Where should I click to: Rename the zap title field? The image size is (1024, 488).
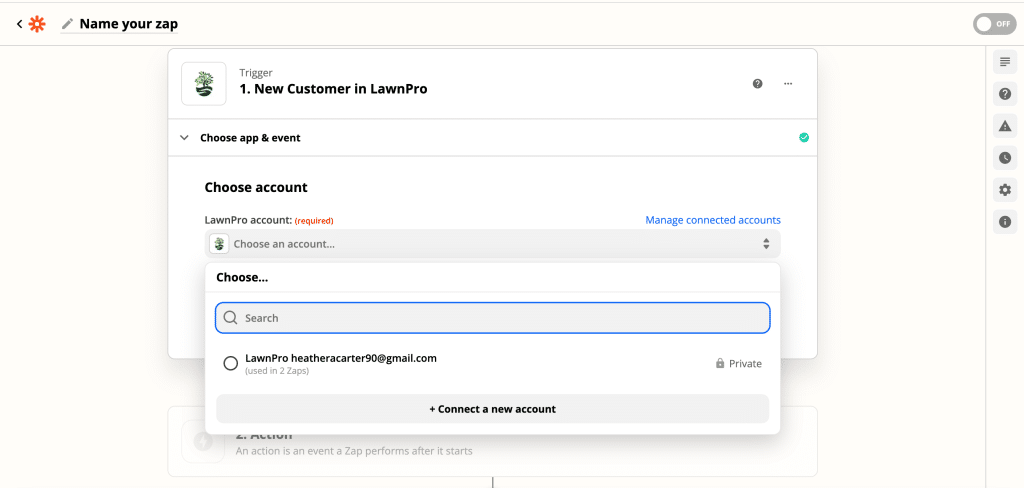pyautogui.click(x=129, y=24)
